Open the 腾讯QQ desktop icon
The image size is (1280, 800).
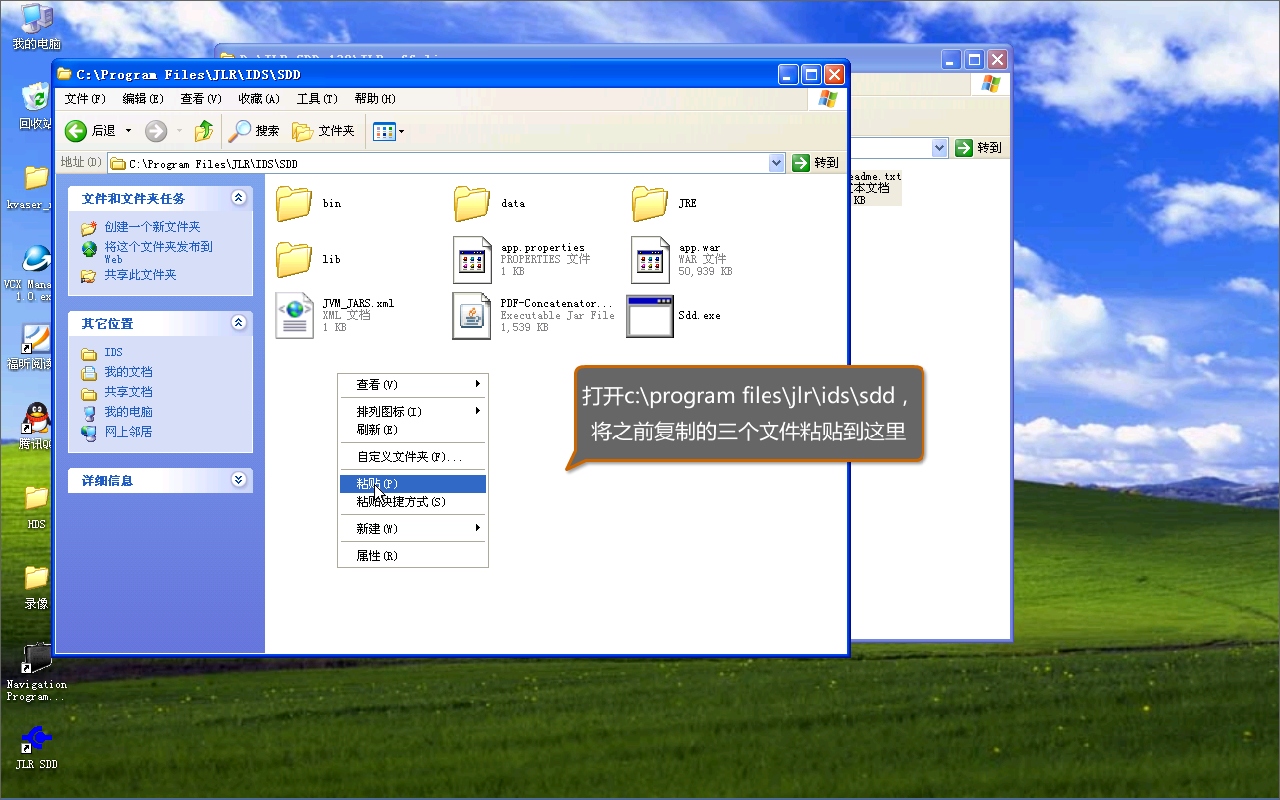pyautogui.click(x=36, y=427)
